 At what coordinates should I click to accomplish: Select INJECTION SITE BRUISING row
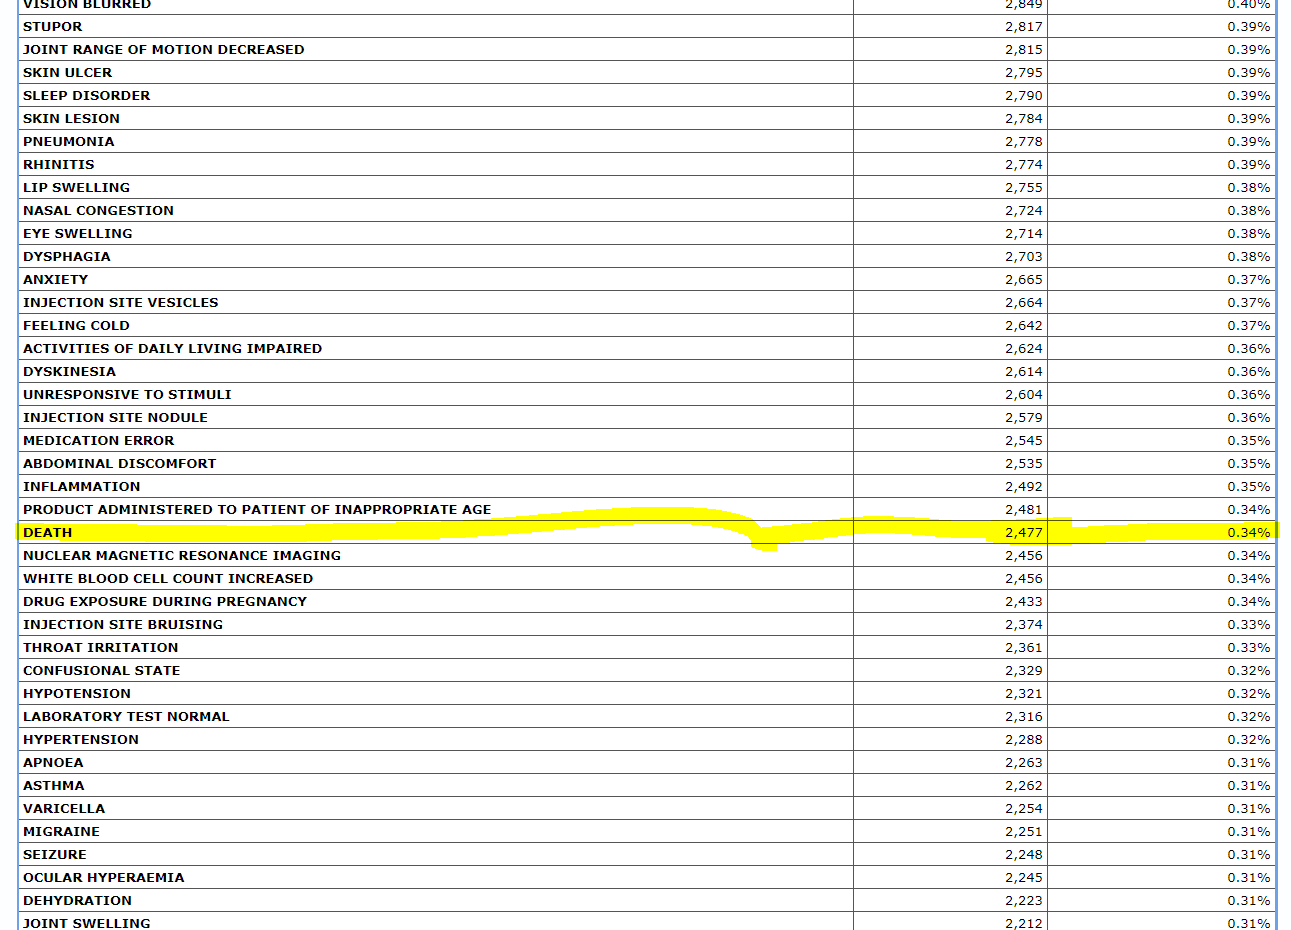coord(123,625)
